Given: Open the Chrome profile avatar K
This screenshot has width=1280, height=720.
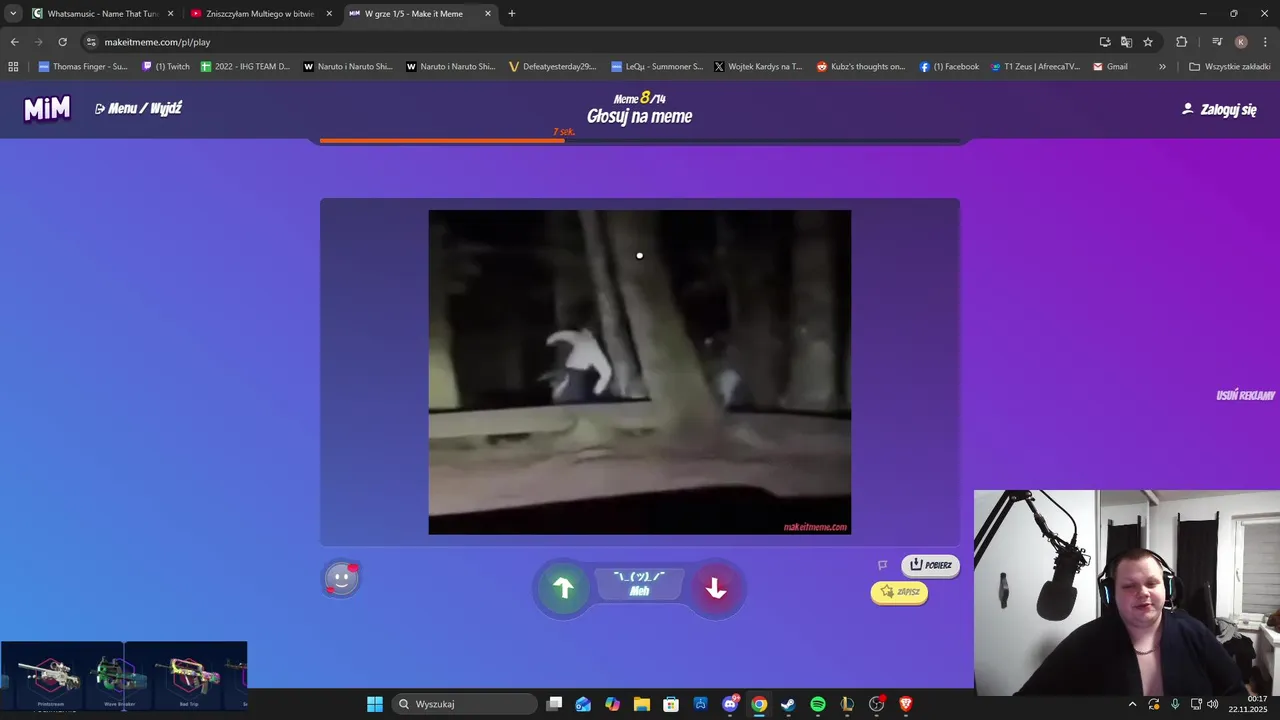Looking at the screenshot, I should coord(1241,42).
